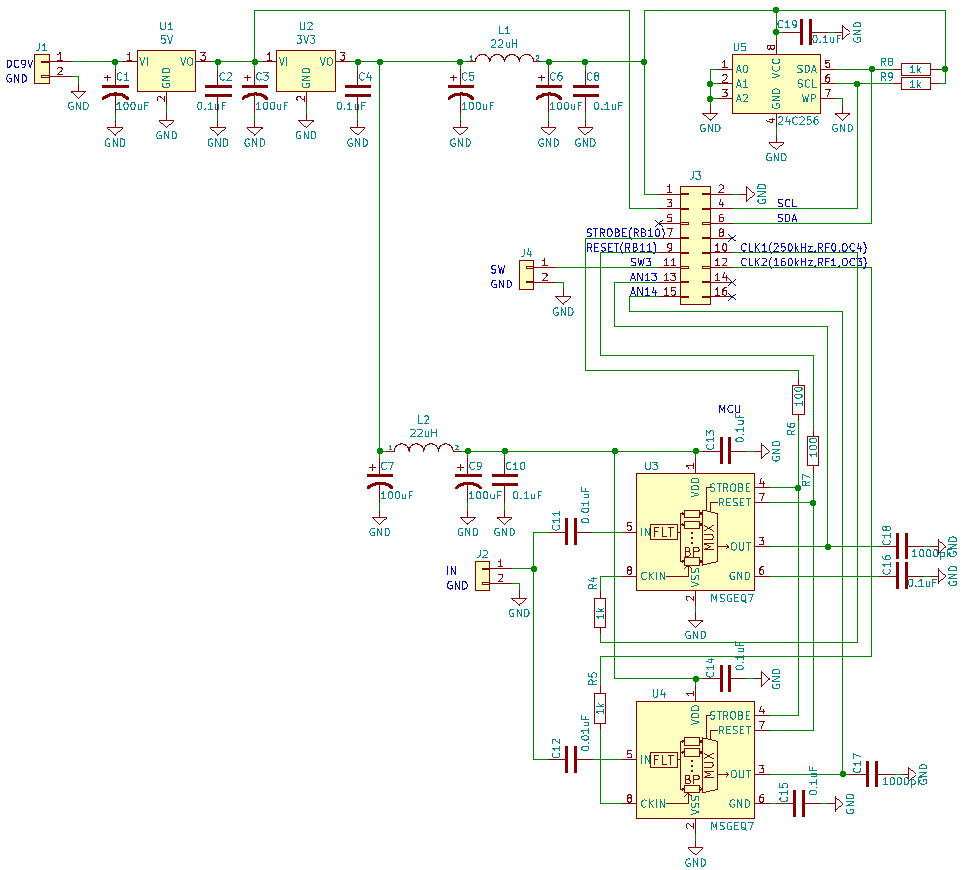This screenshot has height=870, width=968.
Task: Select the U1 5V regulator symbol
Action: (166, 73)
